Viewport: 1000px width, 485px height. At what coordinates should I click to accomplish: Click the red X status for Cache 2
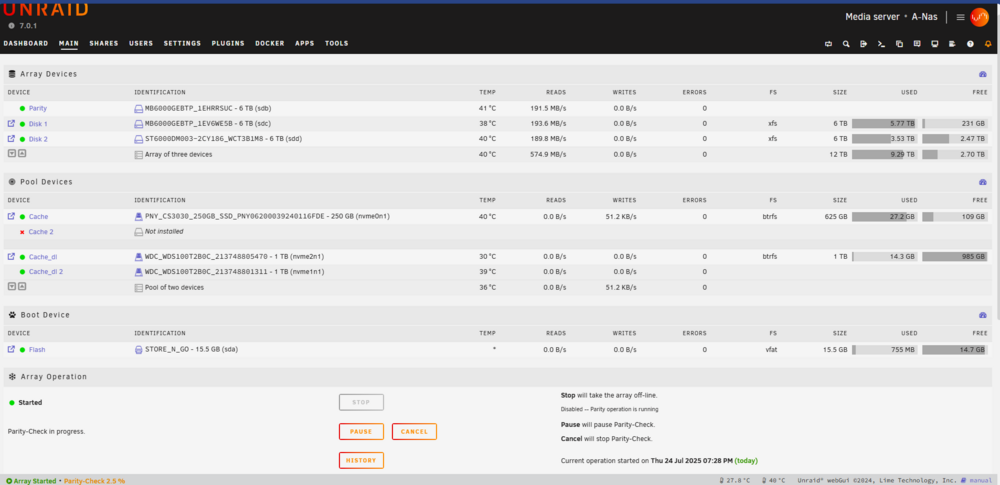(x=22, y=232)
